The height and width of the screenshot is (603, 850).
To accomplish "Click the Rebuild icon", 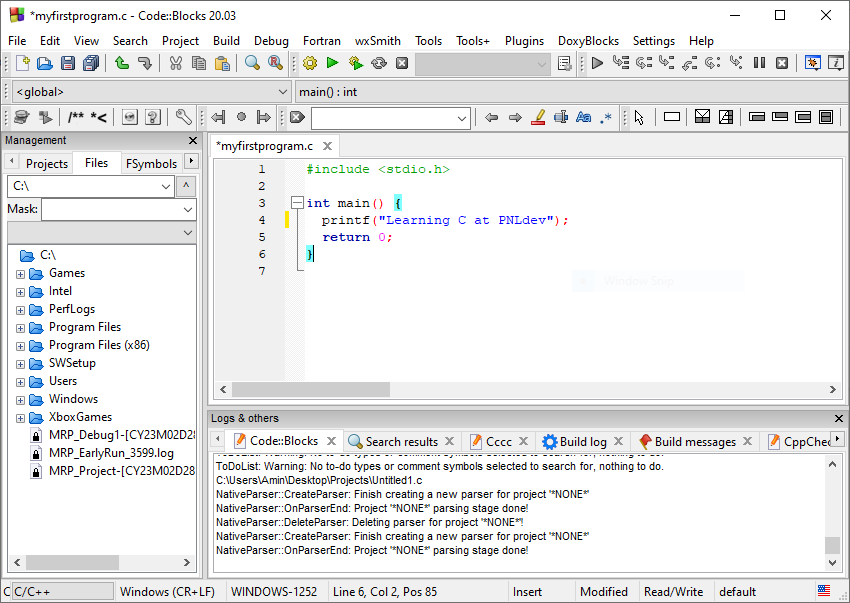I will (x=378, y=63).
